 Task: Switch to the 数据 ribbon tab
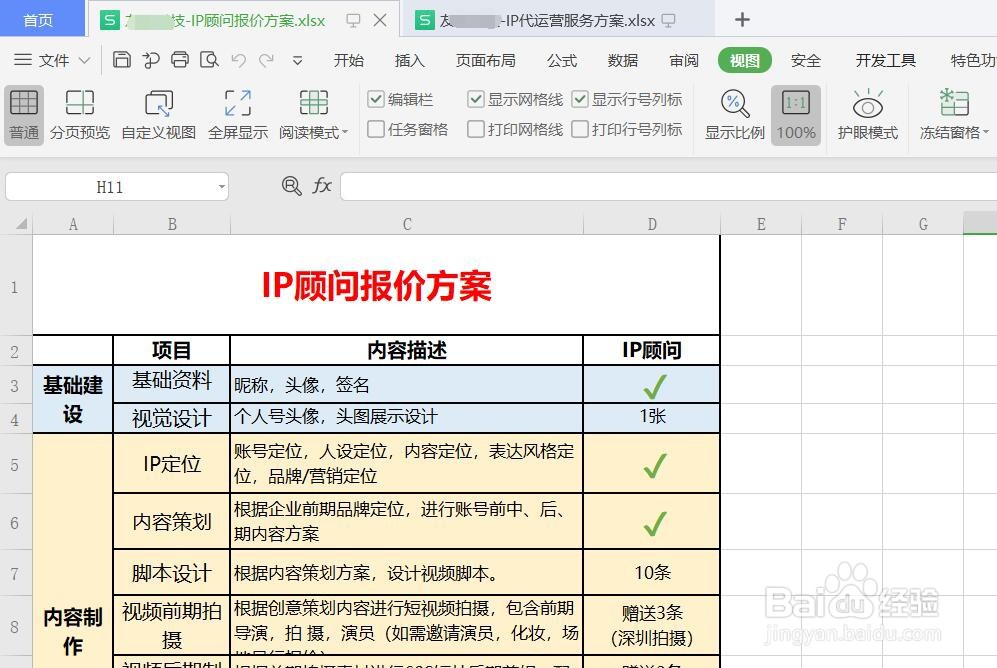(x=622, y=60)
